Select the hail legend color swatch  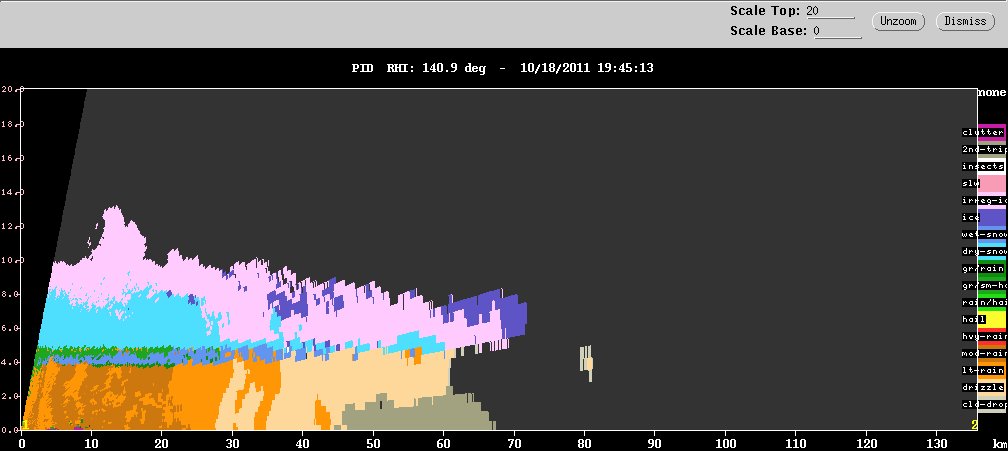(991, 320)
